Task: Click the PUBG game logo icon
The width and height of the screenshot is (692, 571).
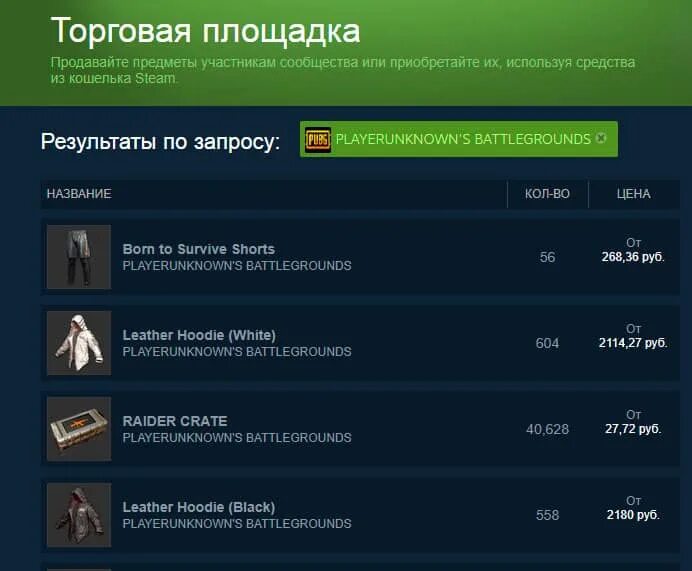Action: tap(317, 139)
